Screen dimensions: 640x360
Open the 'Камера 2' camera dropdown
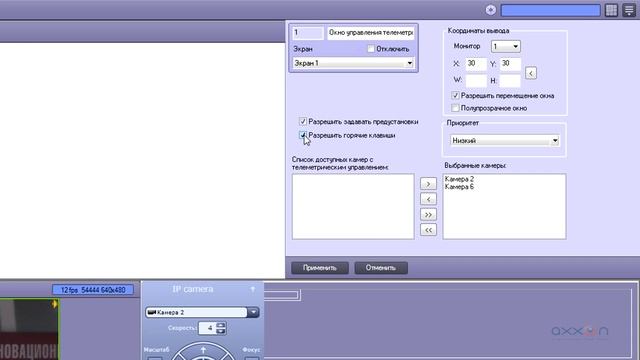pyautogui.click(x=202, y=312)
